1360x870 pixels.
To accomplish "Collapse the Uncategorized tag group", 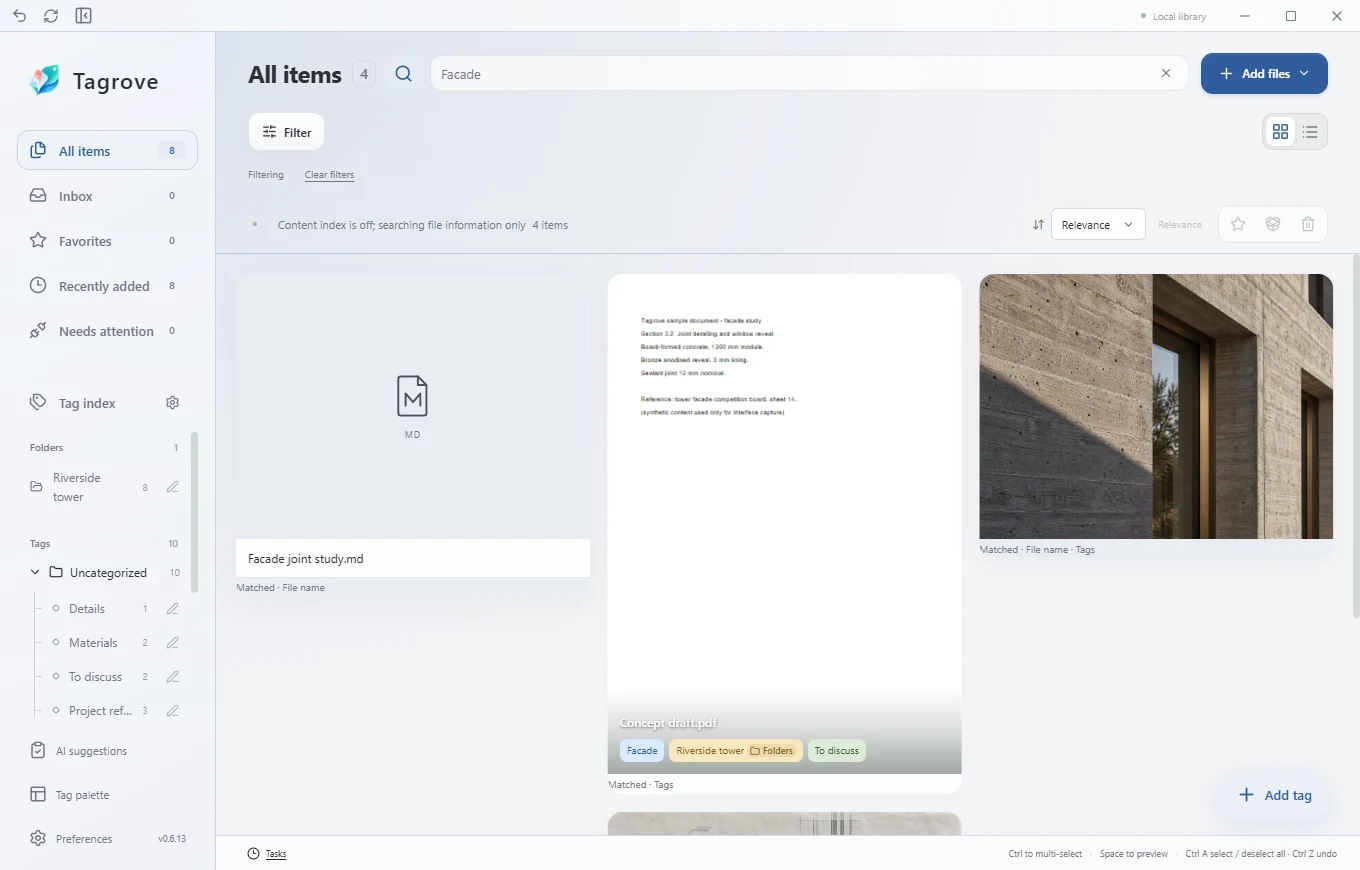I will coord(35,573).
